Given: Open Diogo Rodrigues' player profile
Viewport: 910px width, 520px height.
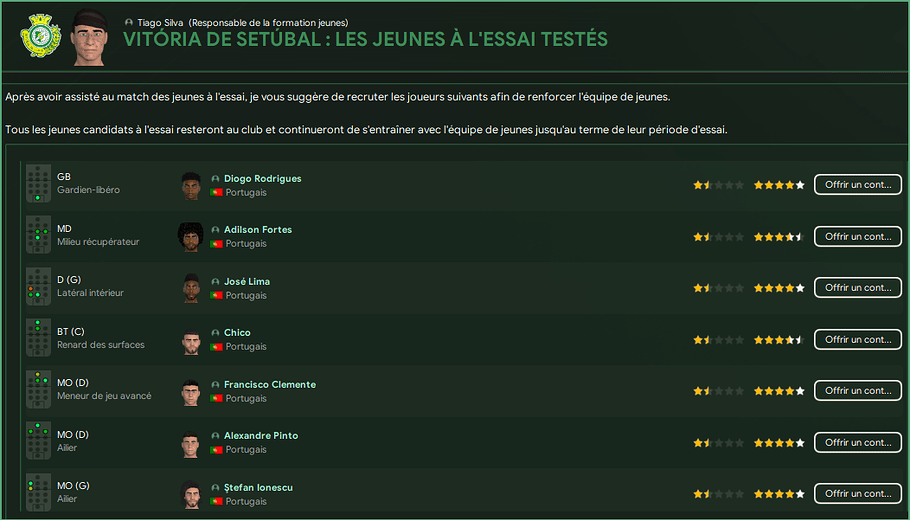Looking at the screenshot, I should (262, 178).
